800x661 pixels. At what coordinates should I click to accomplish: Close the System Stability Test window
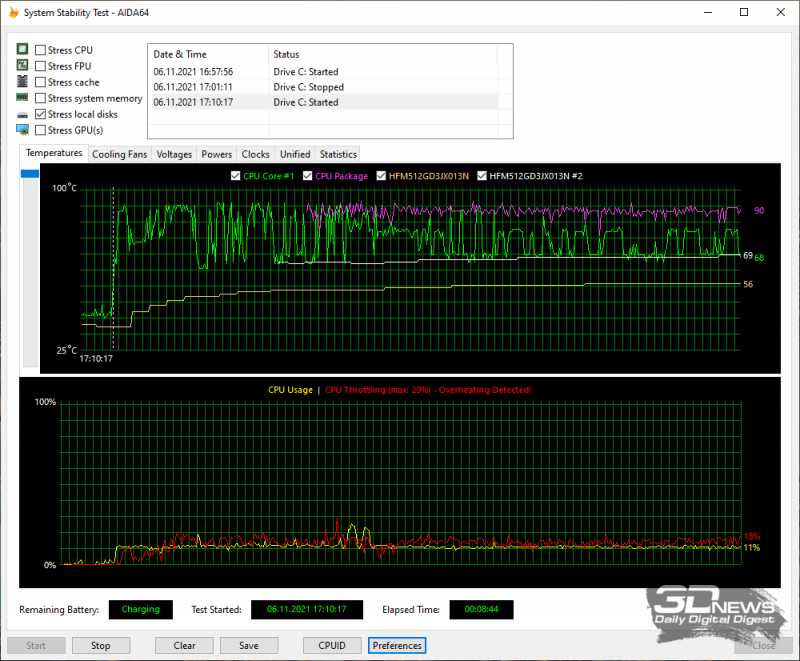click(781, 12)
